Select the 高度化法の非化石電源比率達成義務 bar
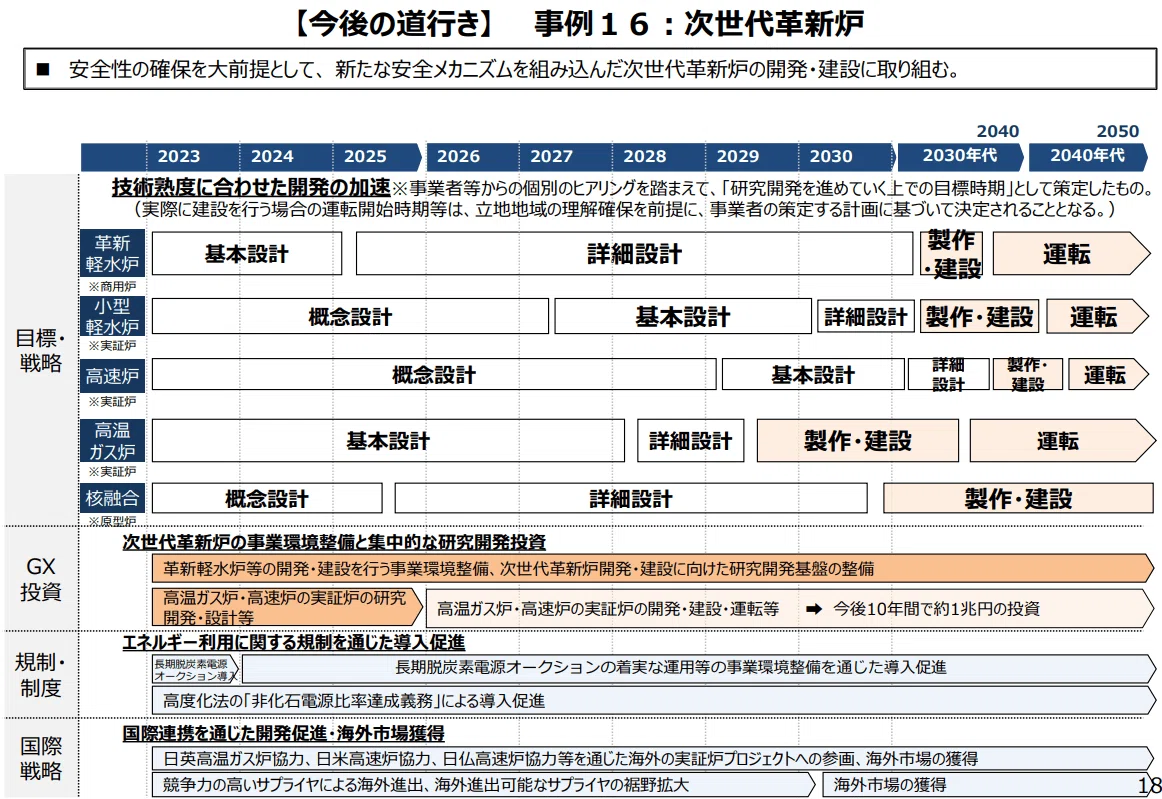 pos(653,700)
